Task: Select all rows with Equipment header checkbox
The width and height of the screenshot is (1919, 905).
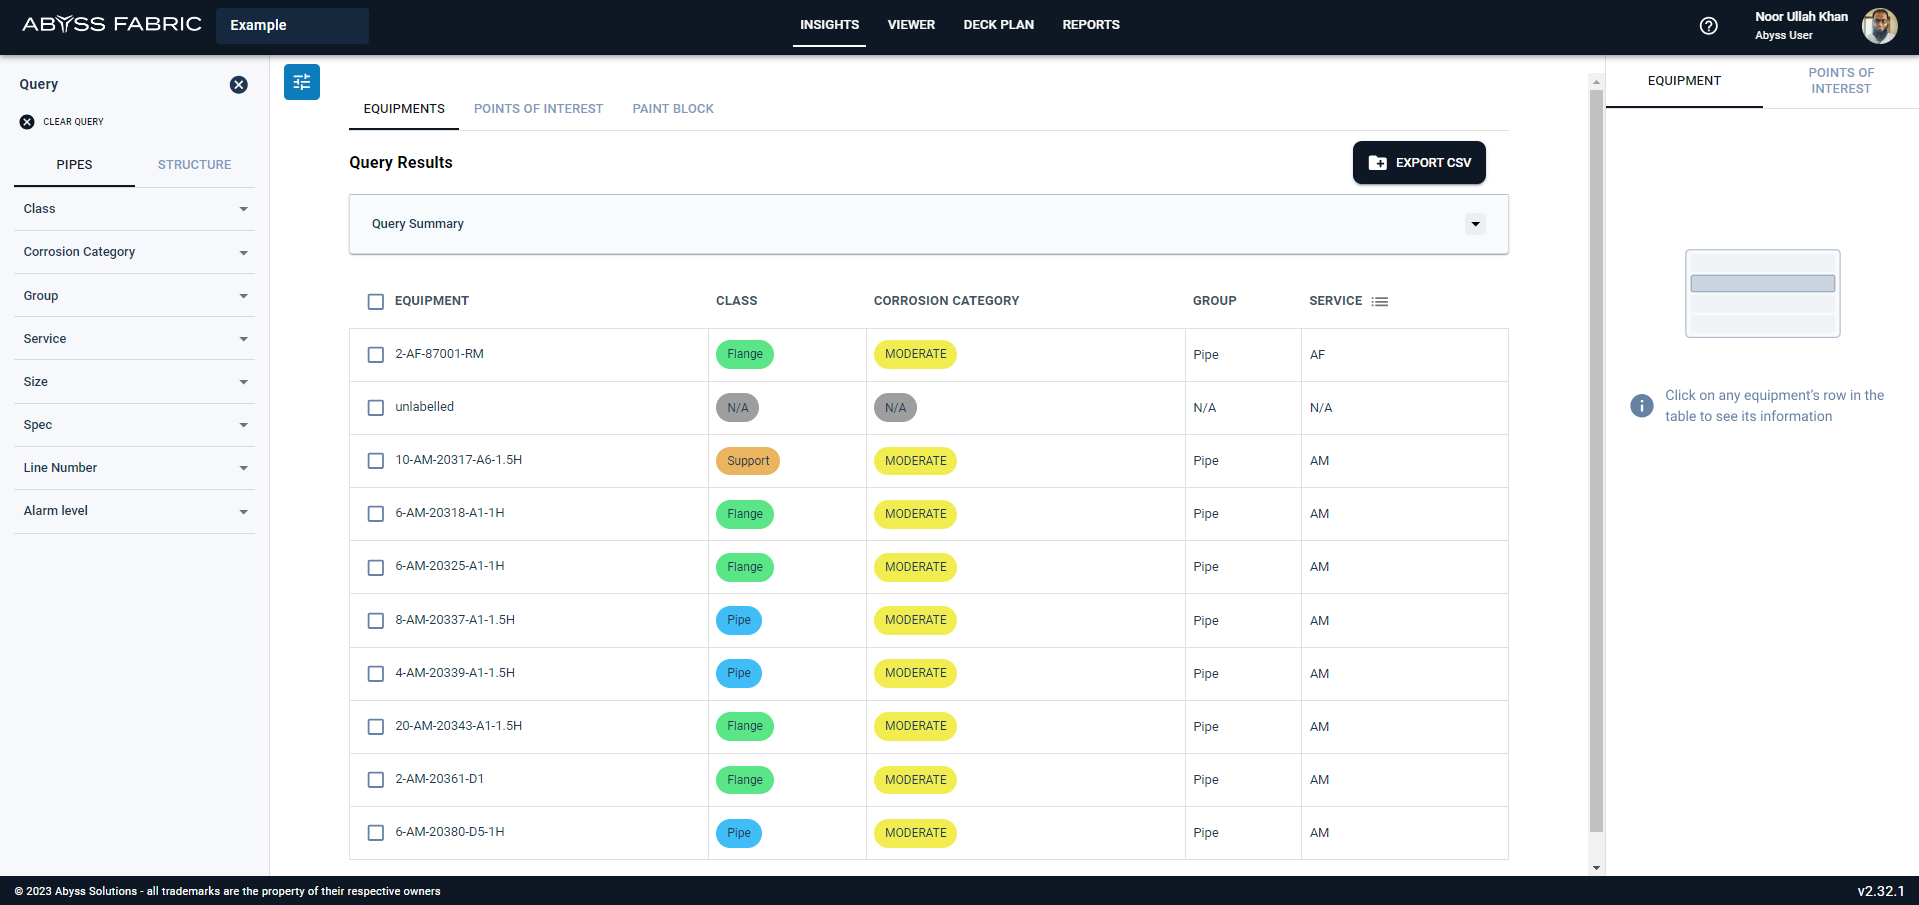Action: [x=376, y=302]
